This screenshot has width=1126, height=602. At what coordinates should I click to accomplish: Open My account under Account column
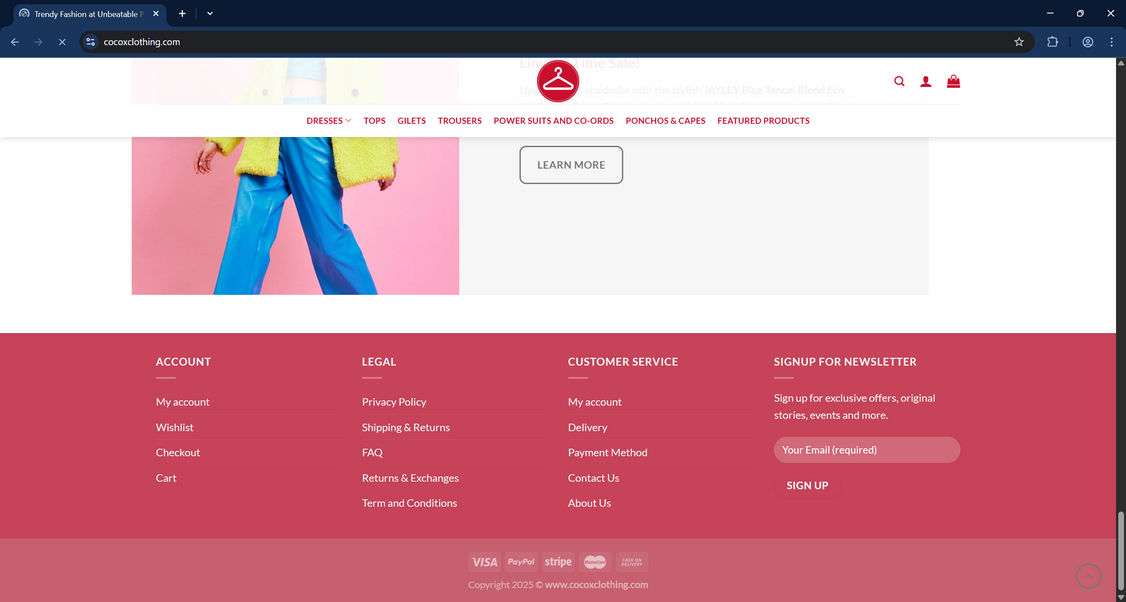tap(182, 402)
